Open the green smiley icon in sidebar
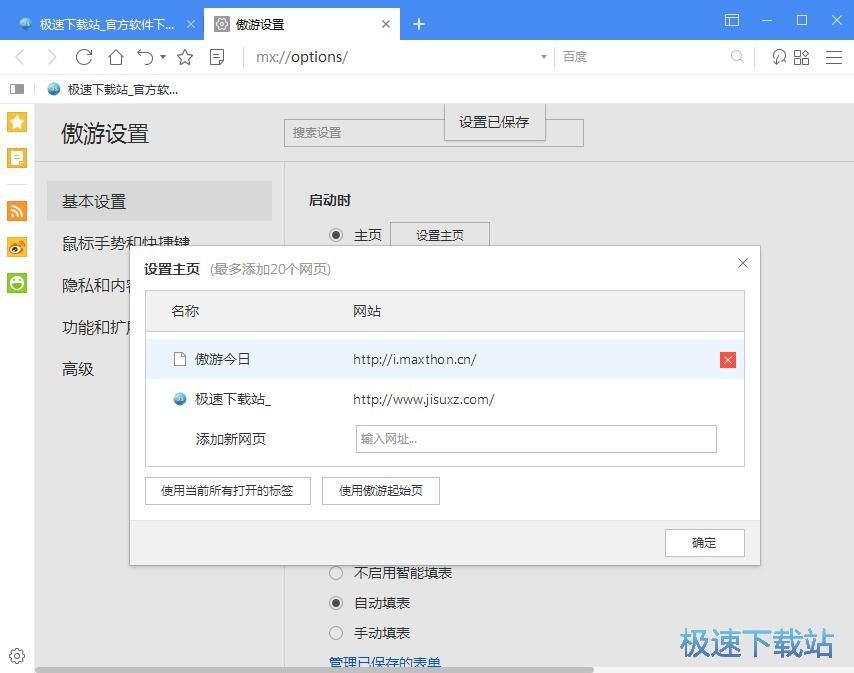Image resolution: width=854 pixels, height=673 pixels. coord(17,283)
